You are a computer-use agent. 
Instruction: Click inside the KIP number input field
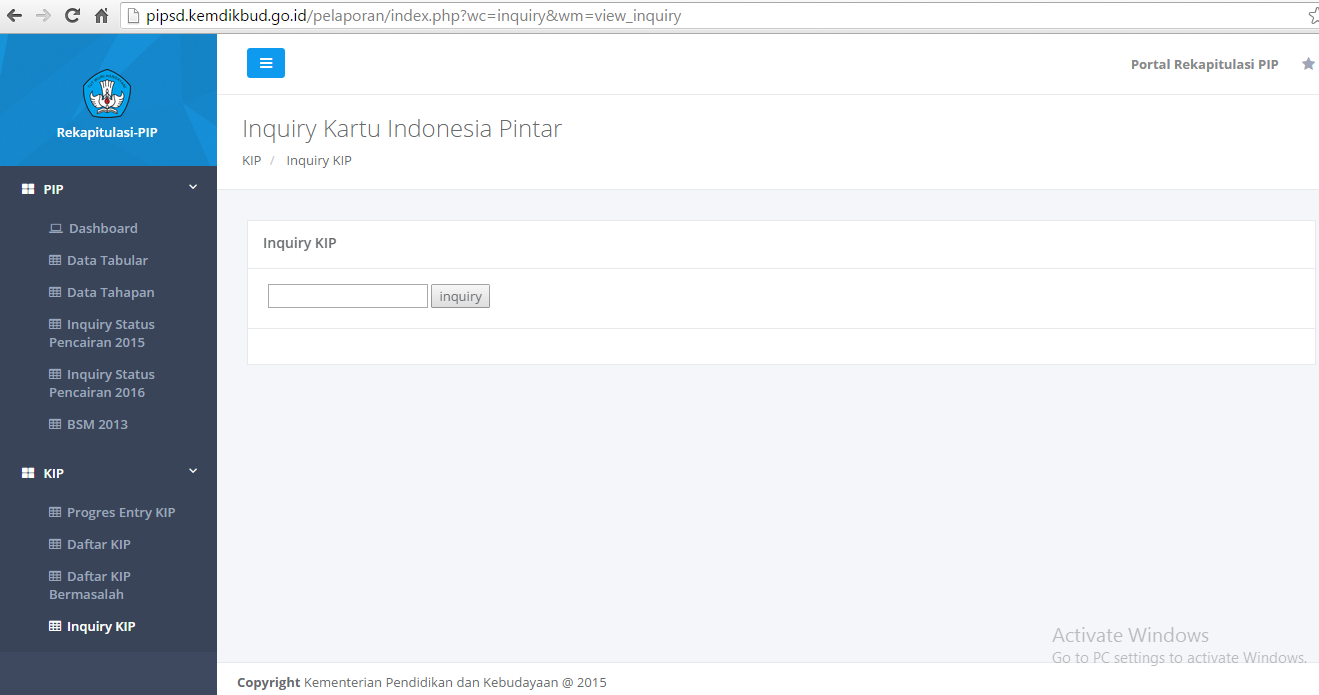[x=347, y=296]
